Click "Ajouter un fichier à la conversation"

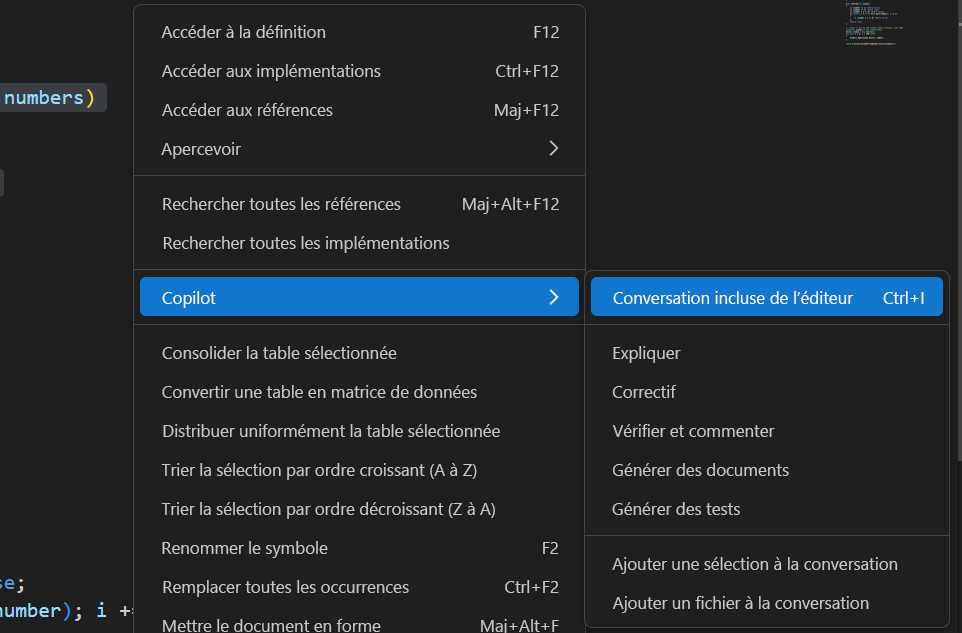coord(740,603)
